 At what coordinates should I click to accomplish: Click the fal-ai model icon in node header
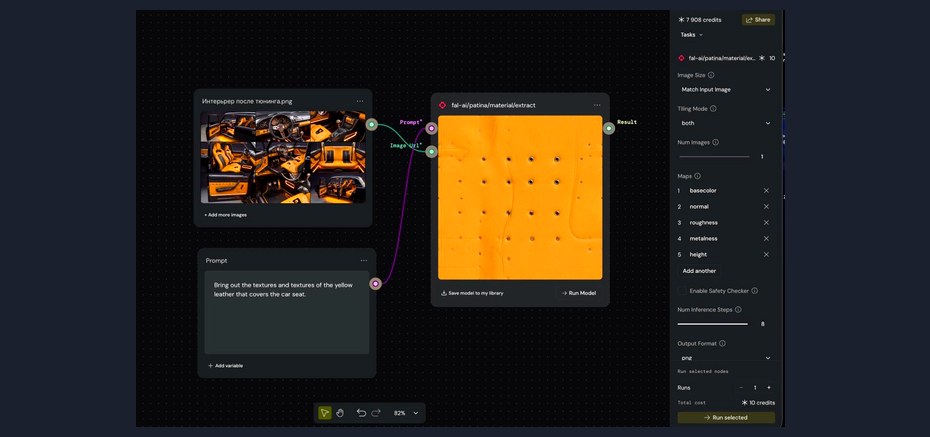click(x=442, y=105)
